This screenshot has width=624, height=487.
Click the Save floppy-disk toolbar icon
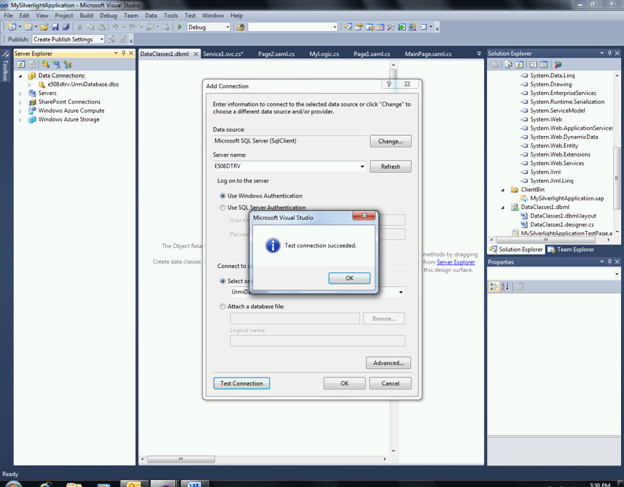[x=55, y=27]
